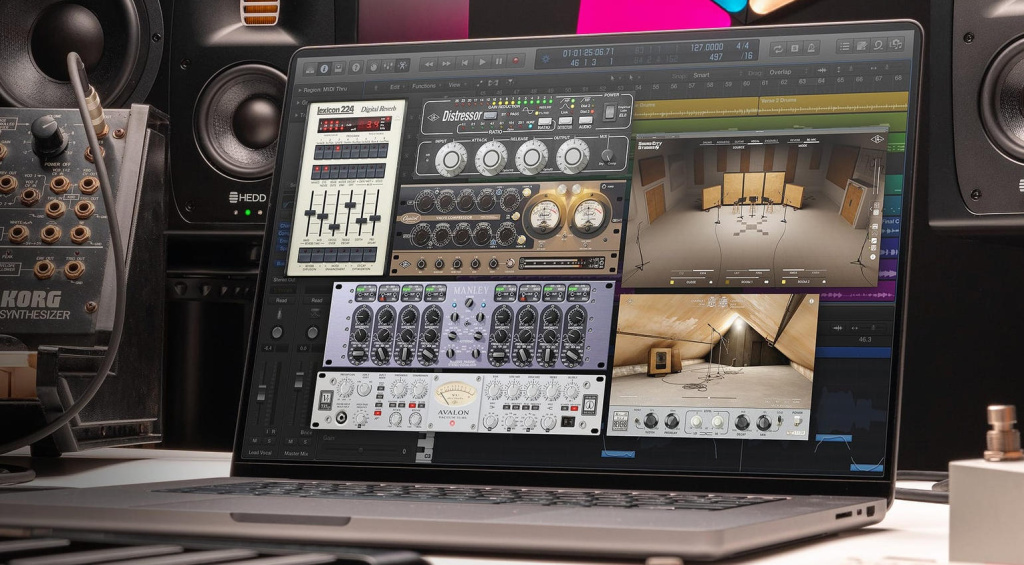This screenshot has width=1024, height=565.
Task: Toggle Power switch on attic room plugin
Action: tap(798, 421)
